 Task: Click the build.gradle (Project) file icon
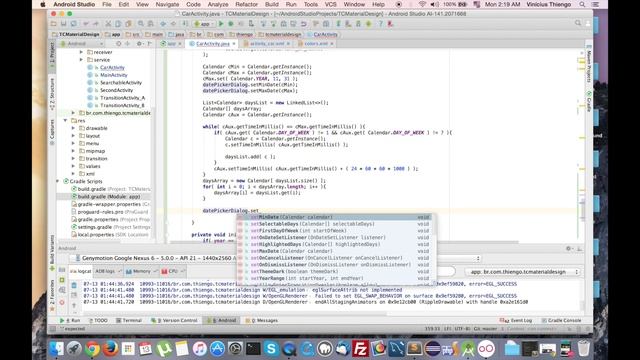click(x=74, y=189)
